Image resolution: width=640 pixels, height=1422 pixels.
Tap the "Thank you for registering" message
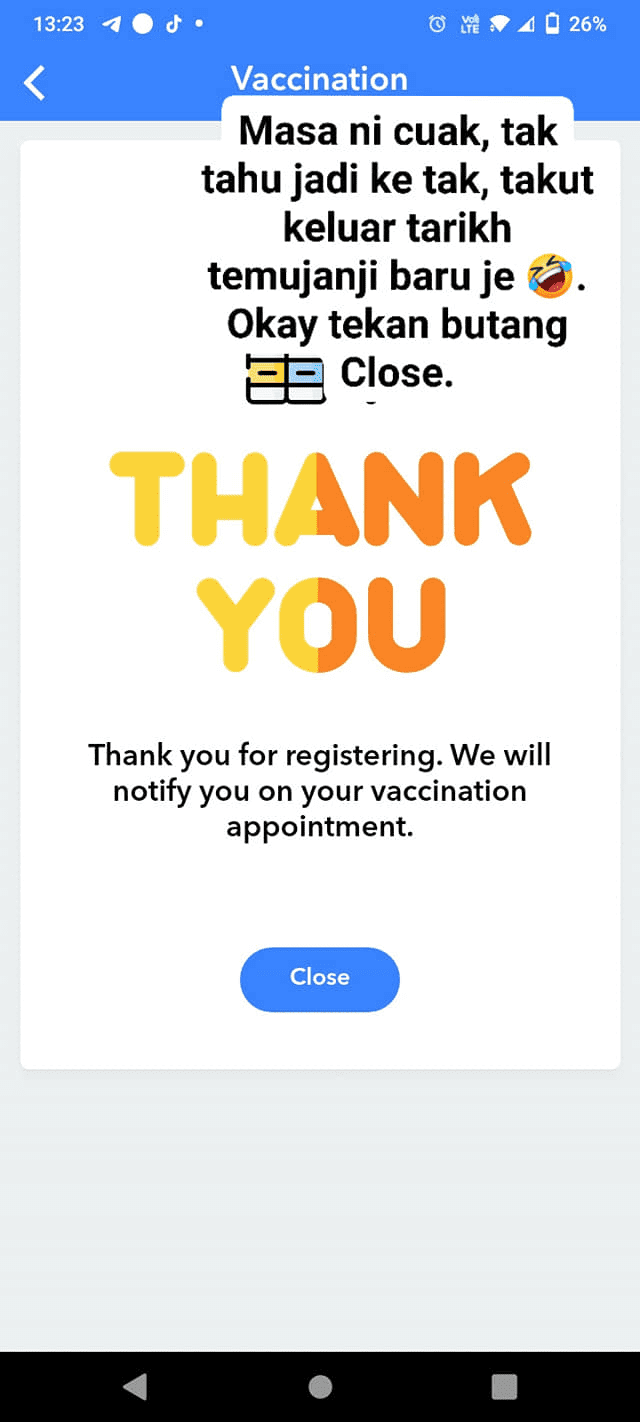[320, 790]
